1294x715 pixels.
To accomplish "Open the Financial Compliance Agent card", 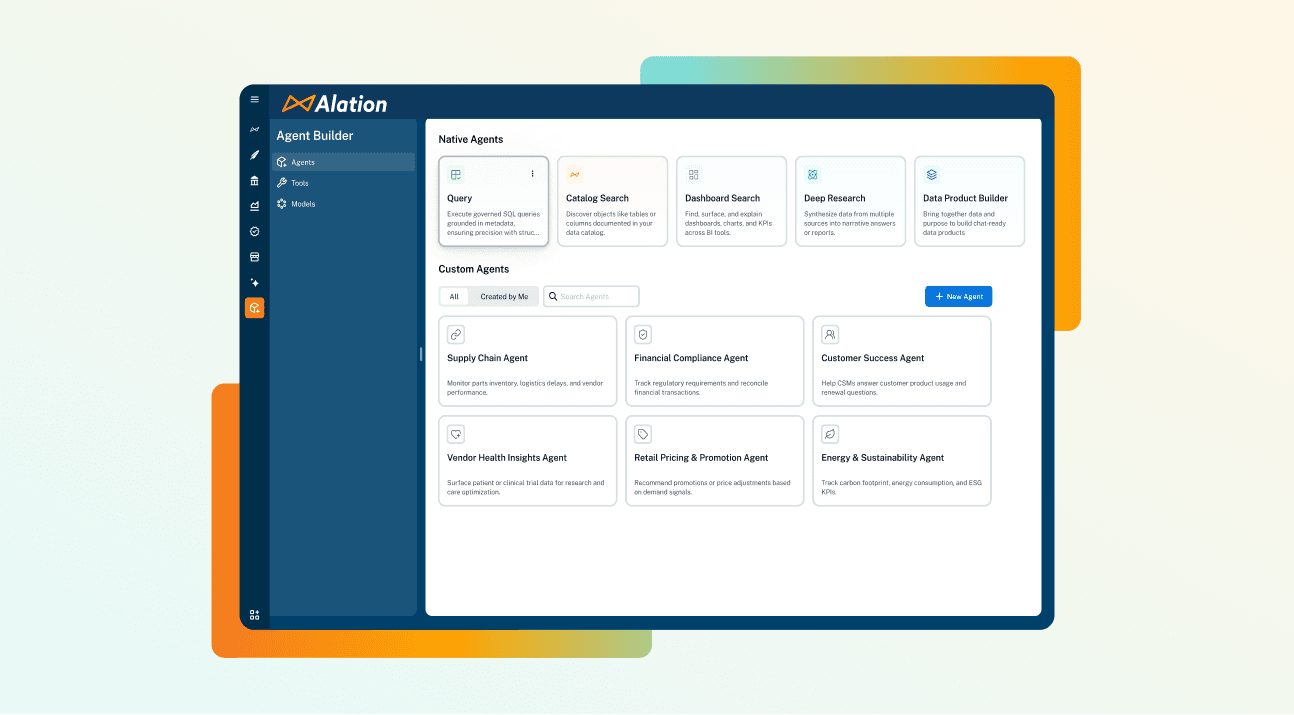I will (714, 361).
